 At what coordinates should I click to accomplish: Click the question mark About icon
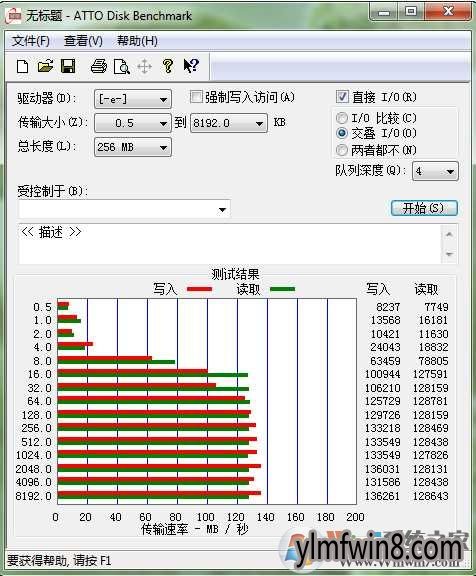[x=168, y=66]
